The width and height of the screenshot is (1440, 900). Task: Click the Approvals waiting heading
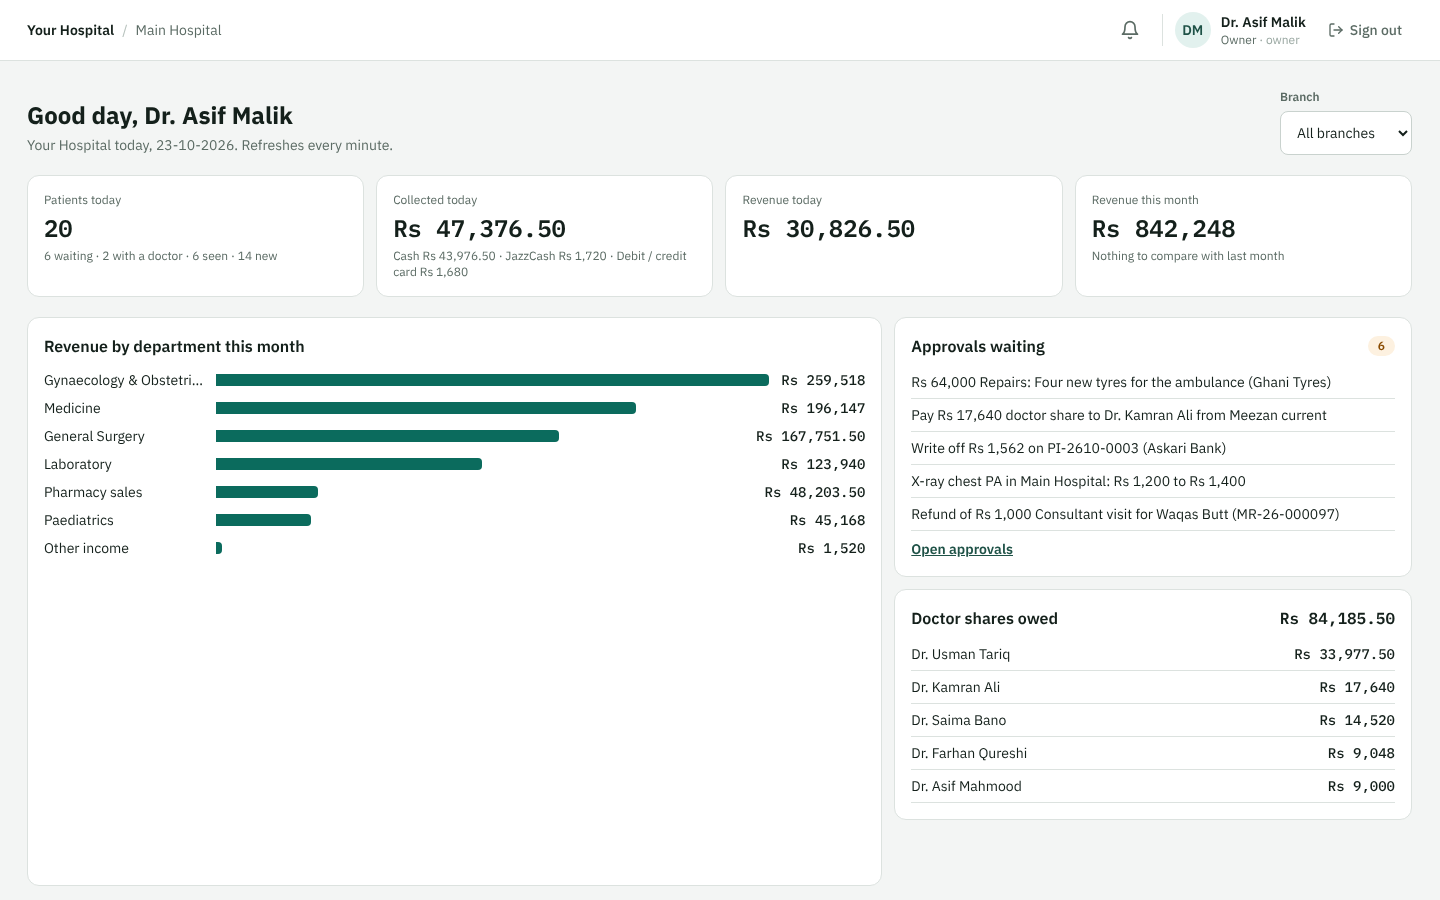click(978, 346)
